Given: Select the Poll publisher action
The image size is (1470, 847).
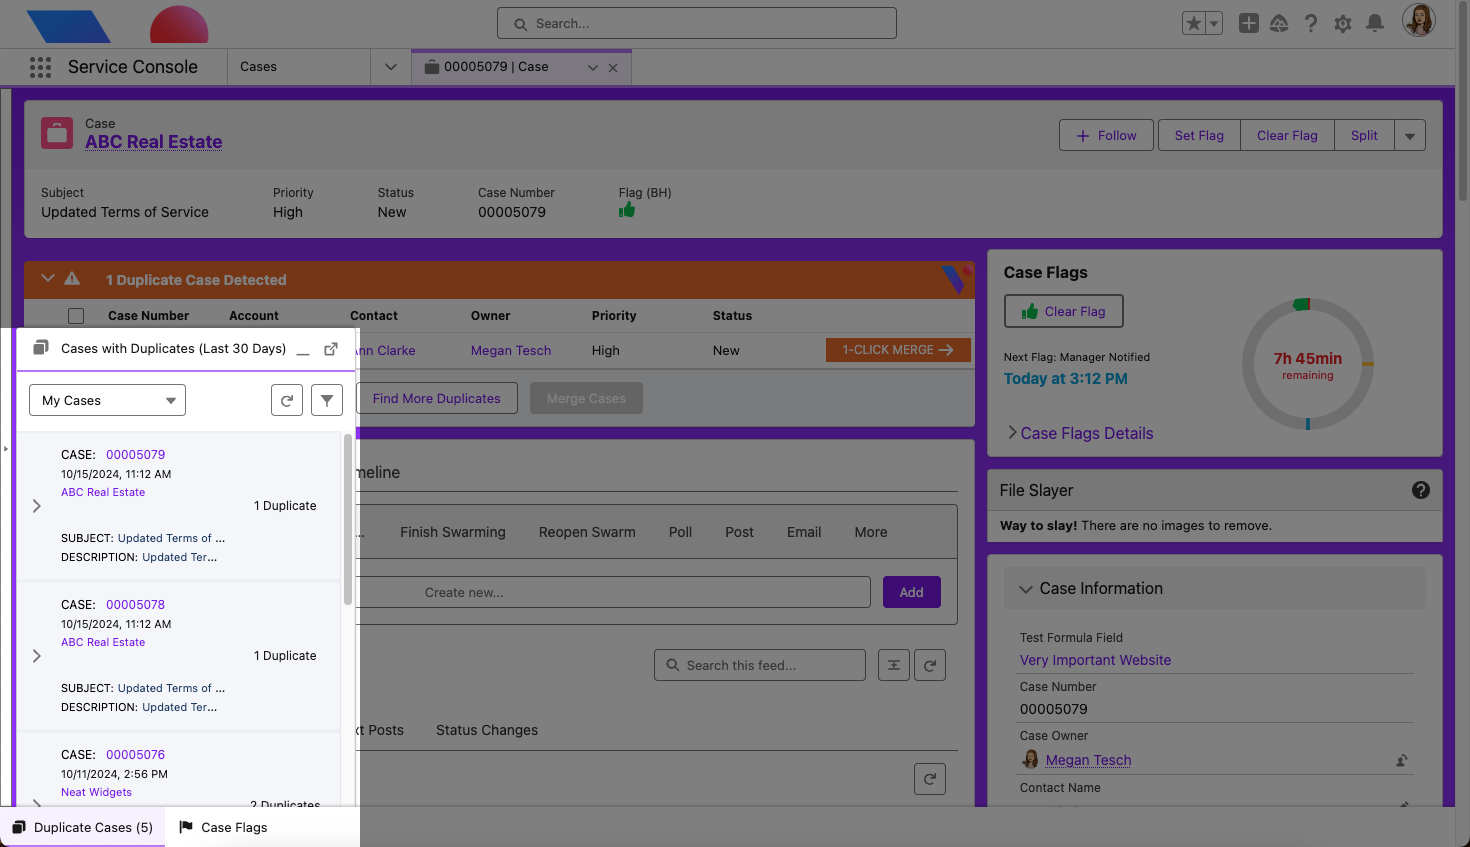Looking at the screenshot, I should [x=680, y=532].
